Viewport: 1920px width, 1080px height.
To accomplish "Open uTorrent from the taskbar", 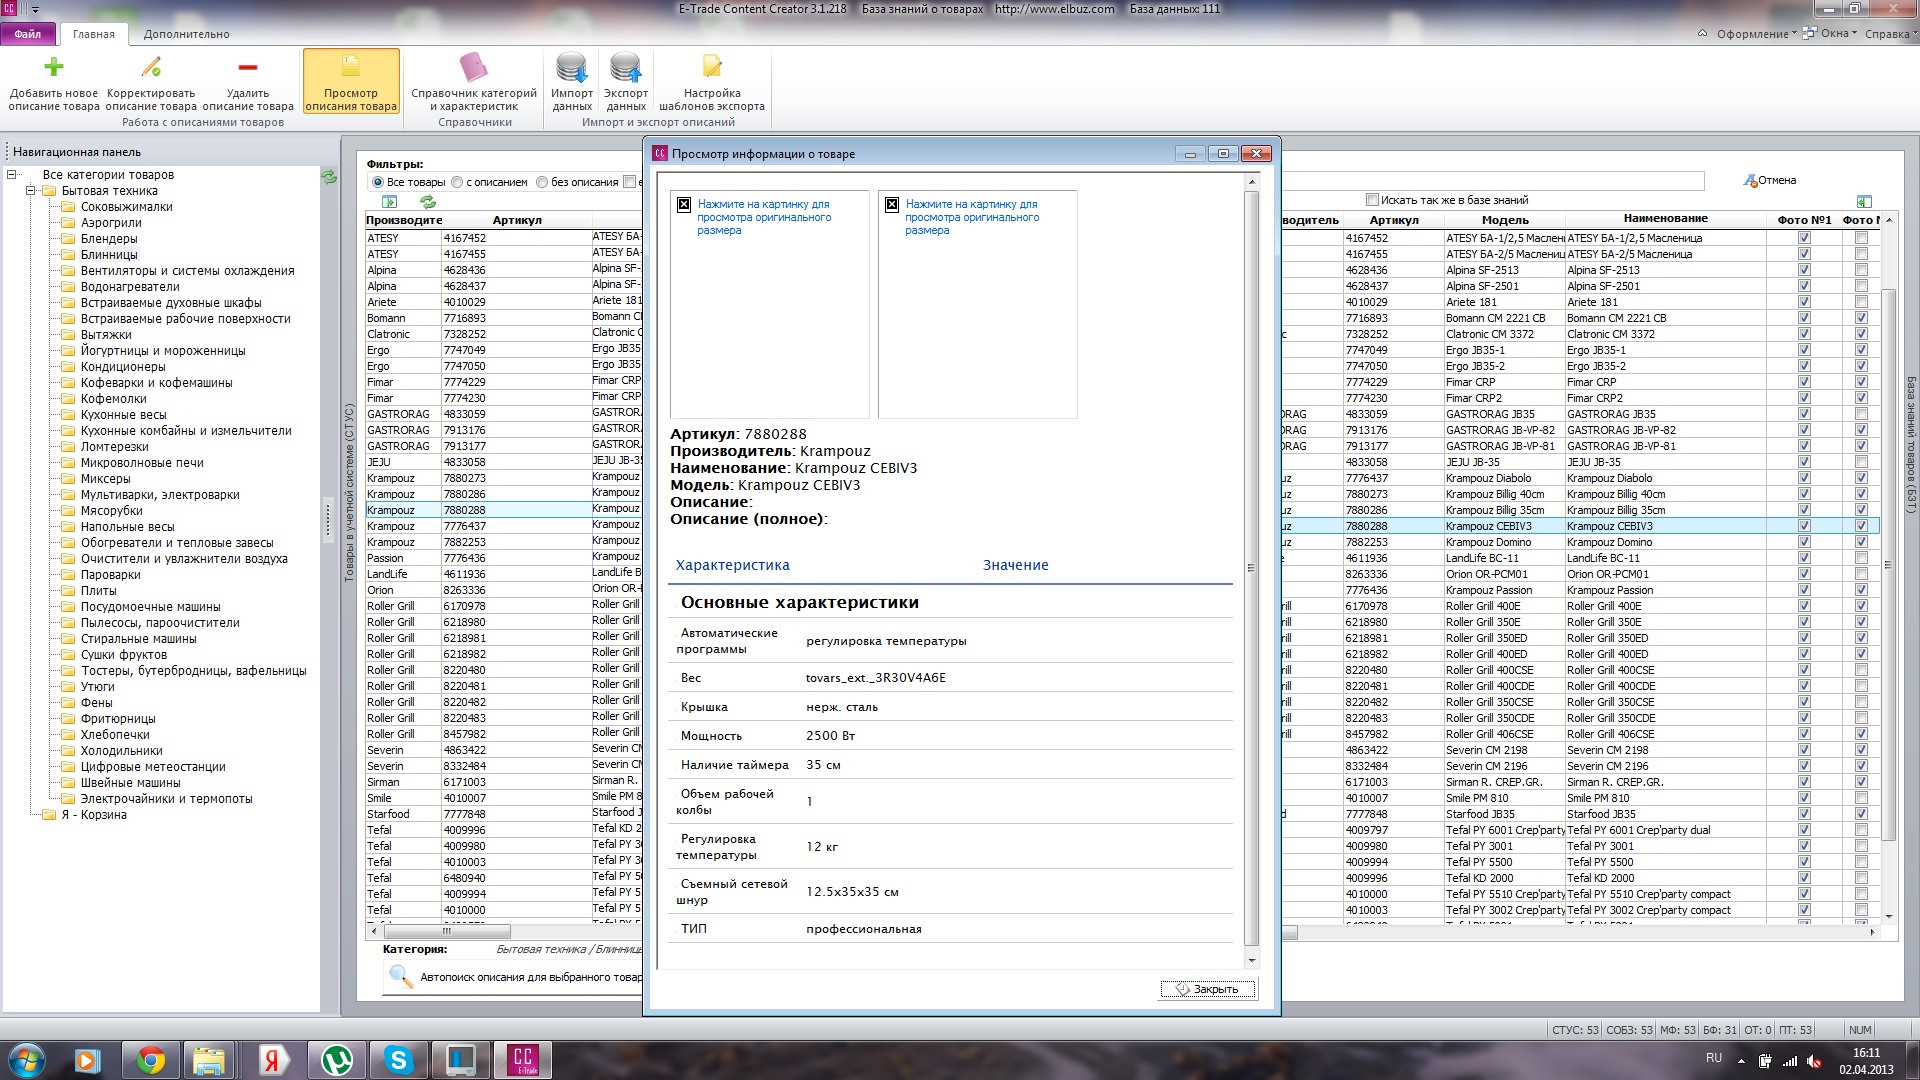I will click(337, 1060).
